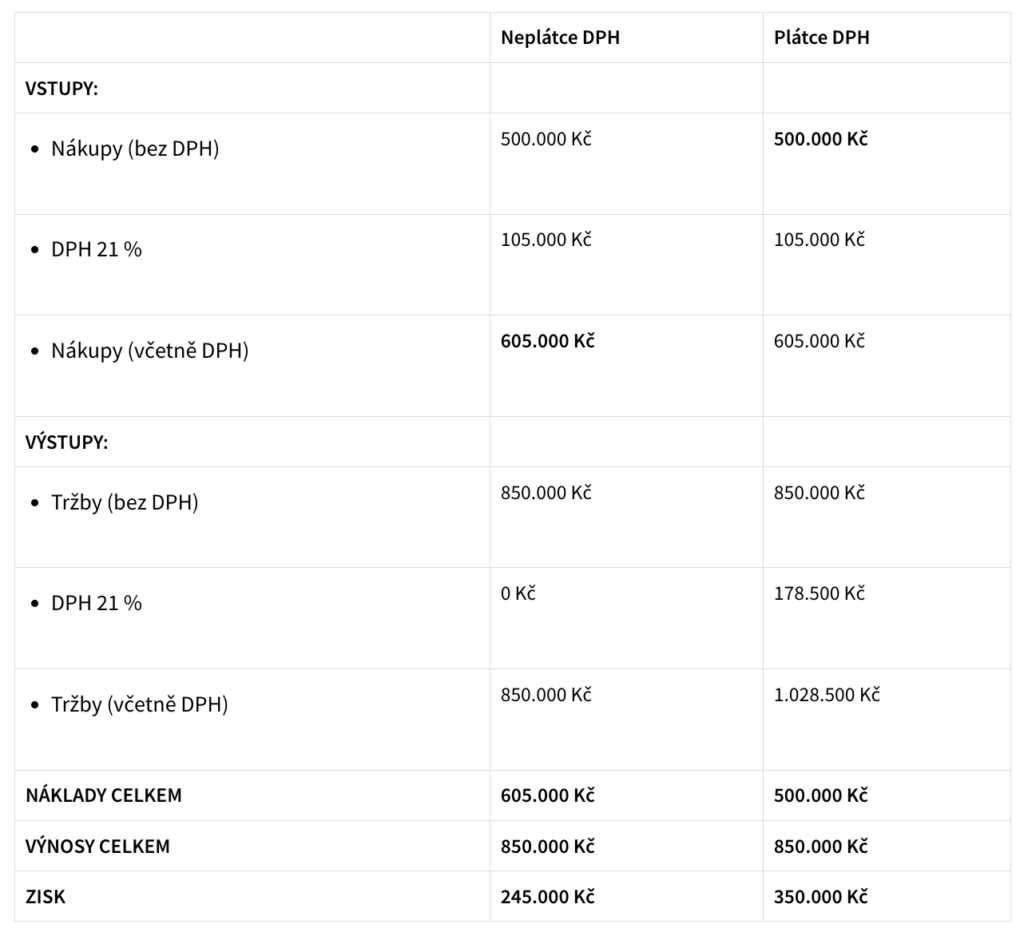Click the Tržby (včetně DPH) label
This screenshot has width=1024, height=936.
140,705
